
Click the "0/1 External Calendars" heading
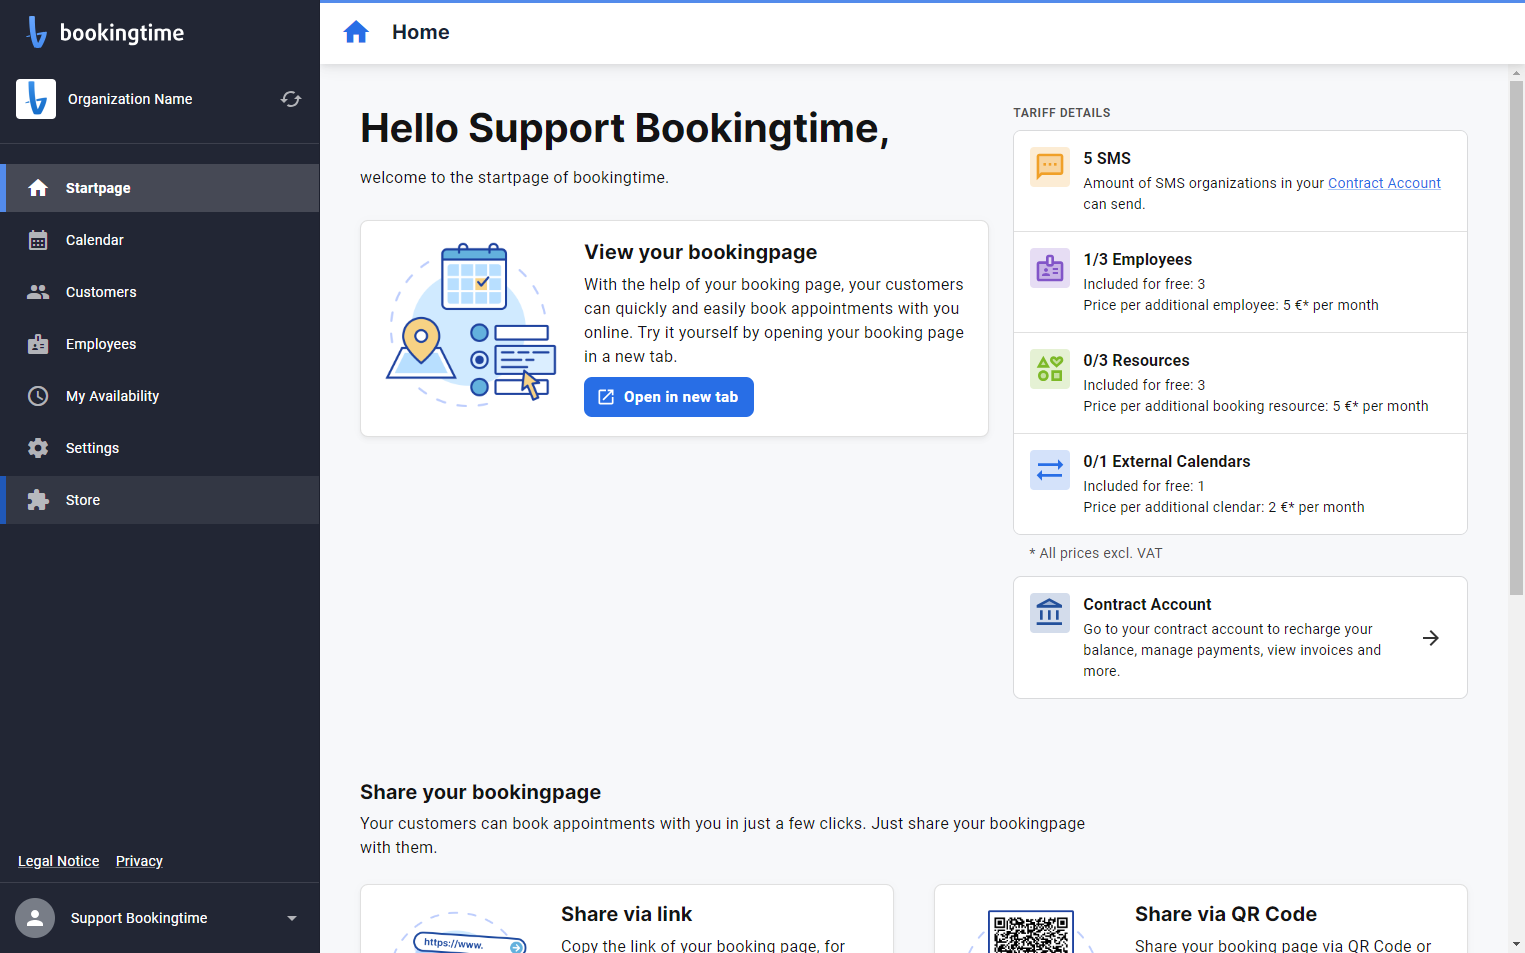tap(1167, 461)
